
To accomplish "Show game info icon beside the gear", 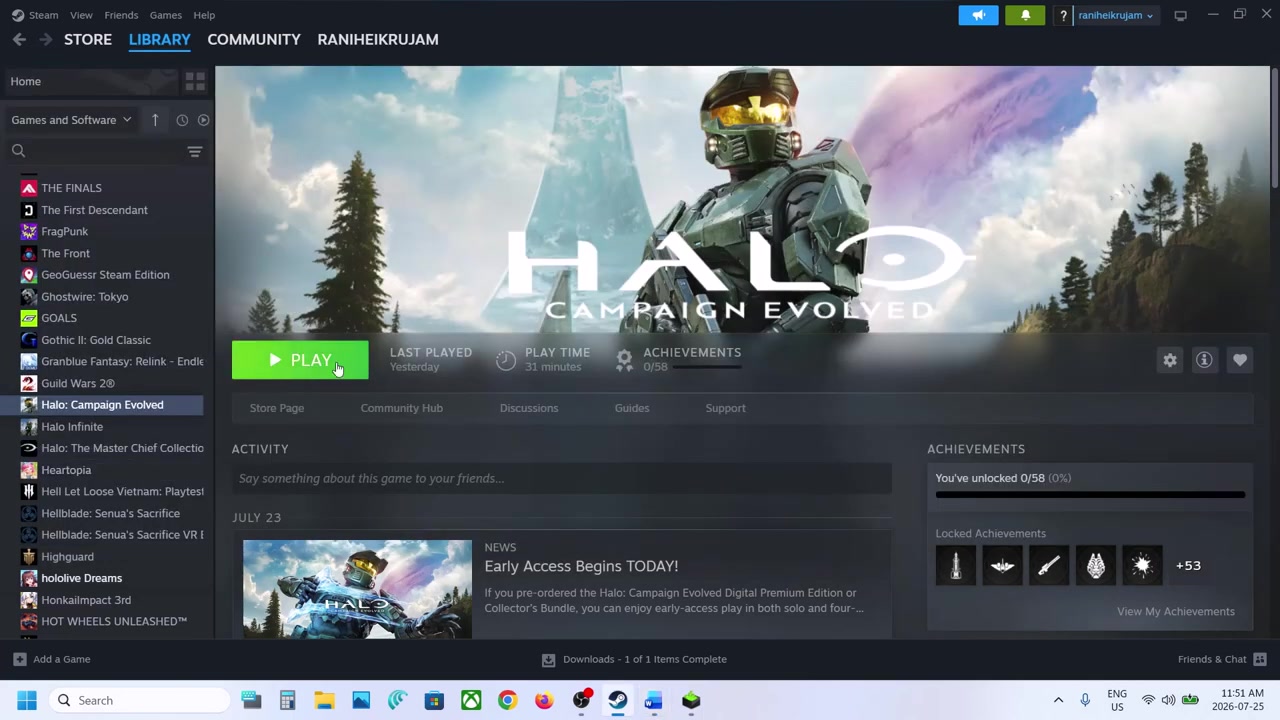I will pos(1204,360).
